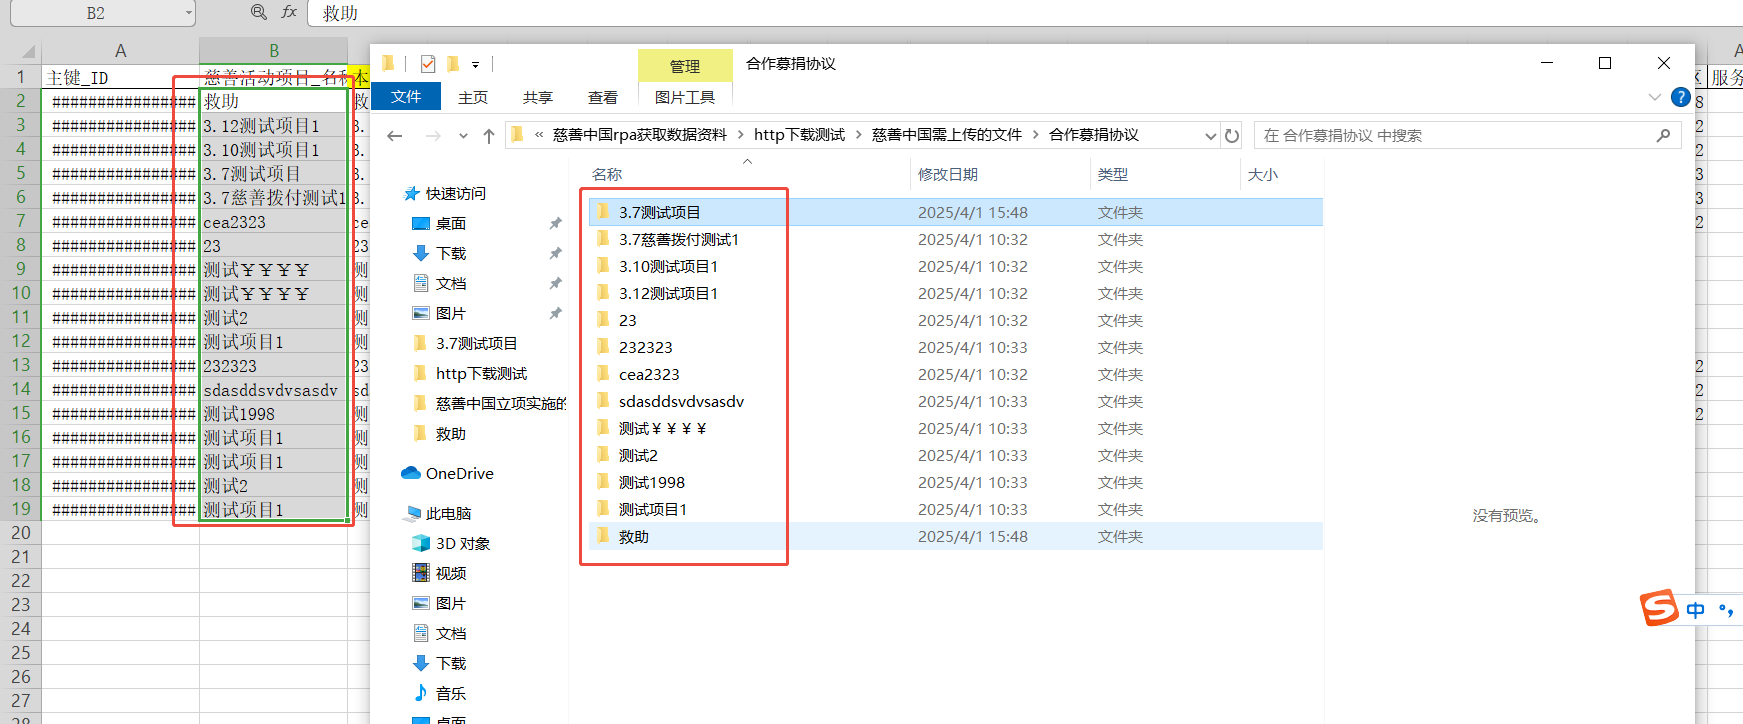Click the 视频 film icon in the navigation pane
This screenshot has height=724, width=1743.
pos(421,573)
